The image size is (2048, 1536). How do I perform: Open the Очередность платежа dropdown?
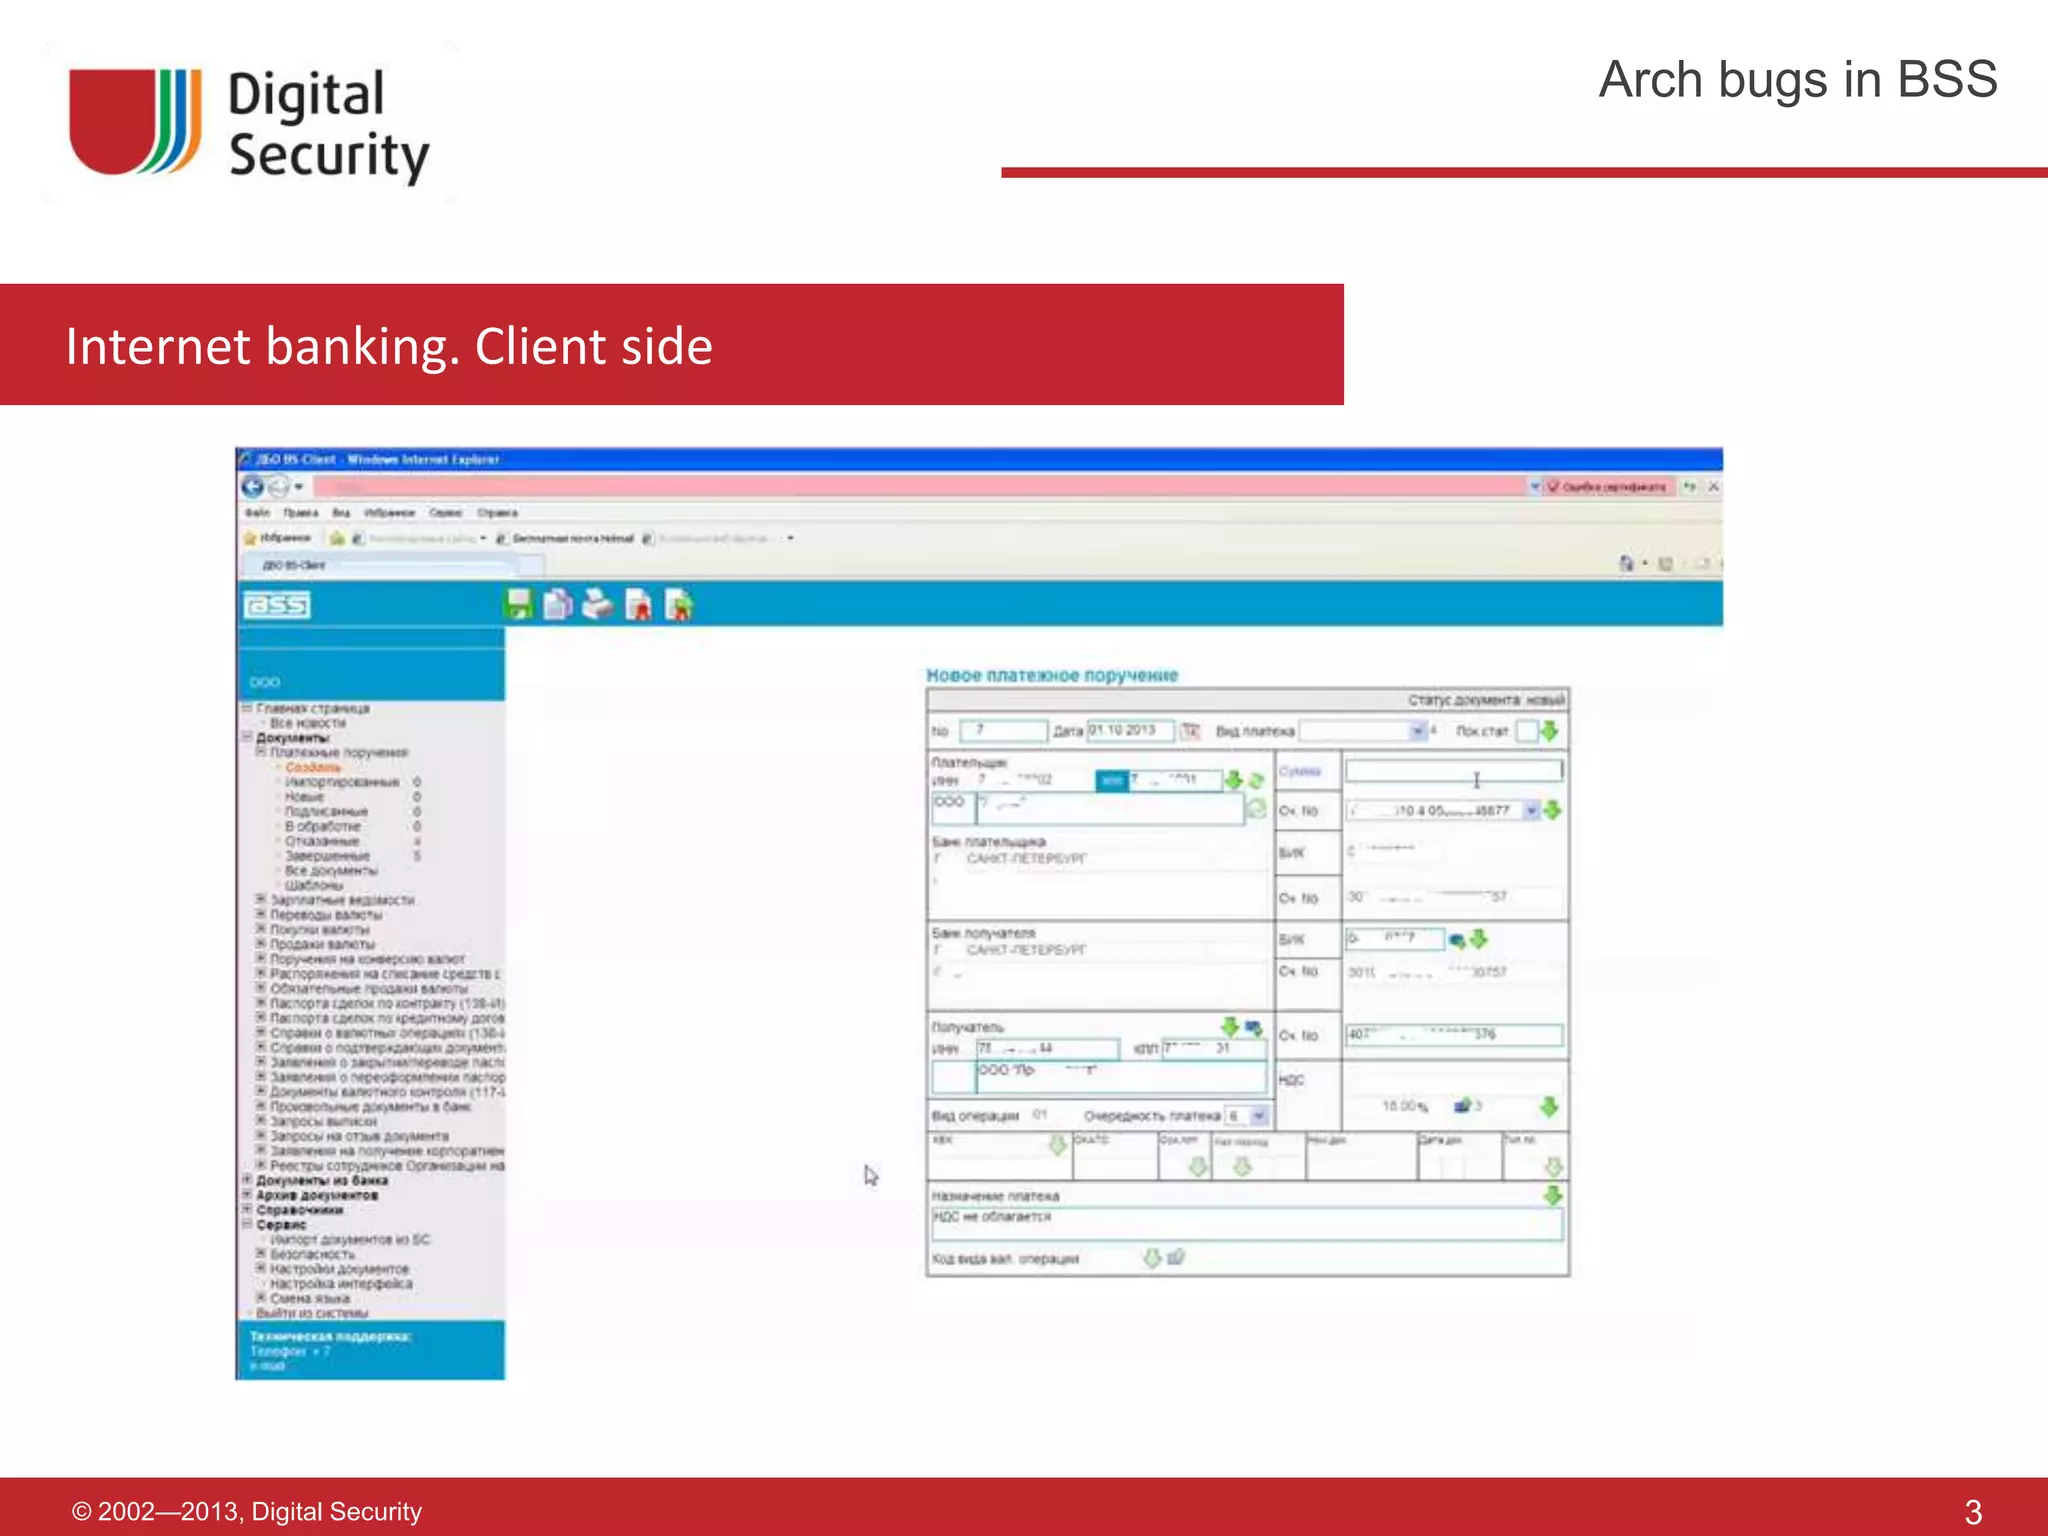click(1260, 1115)
